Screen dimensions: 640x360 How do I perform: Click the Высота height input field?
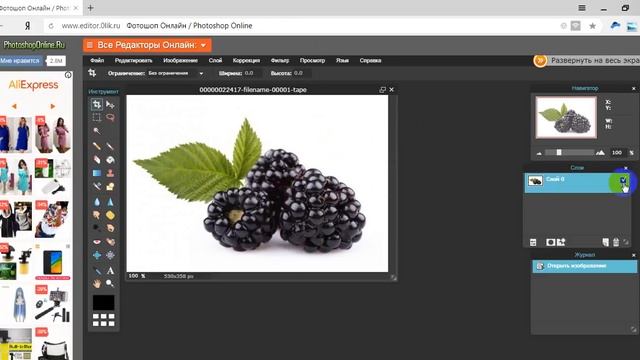click(301, 73)
